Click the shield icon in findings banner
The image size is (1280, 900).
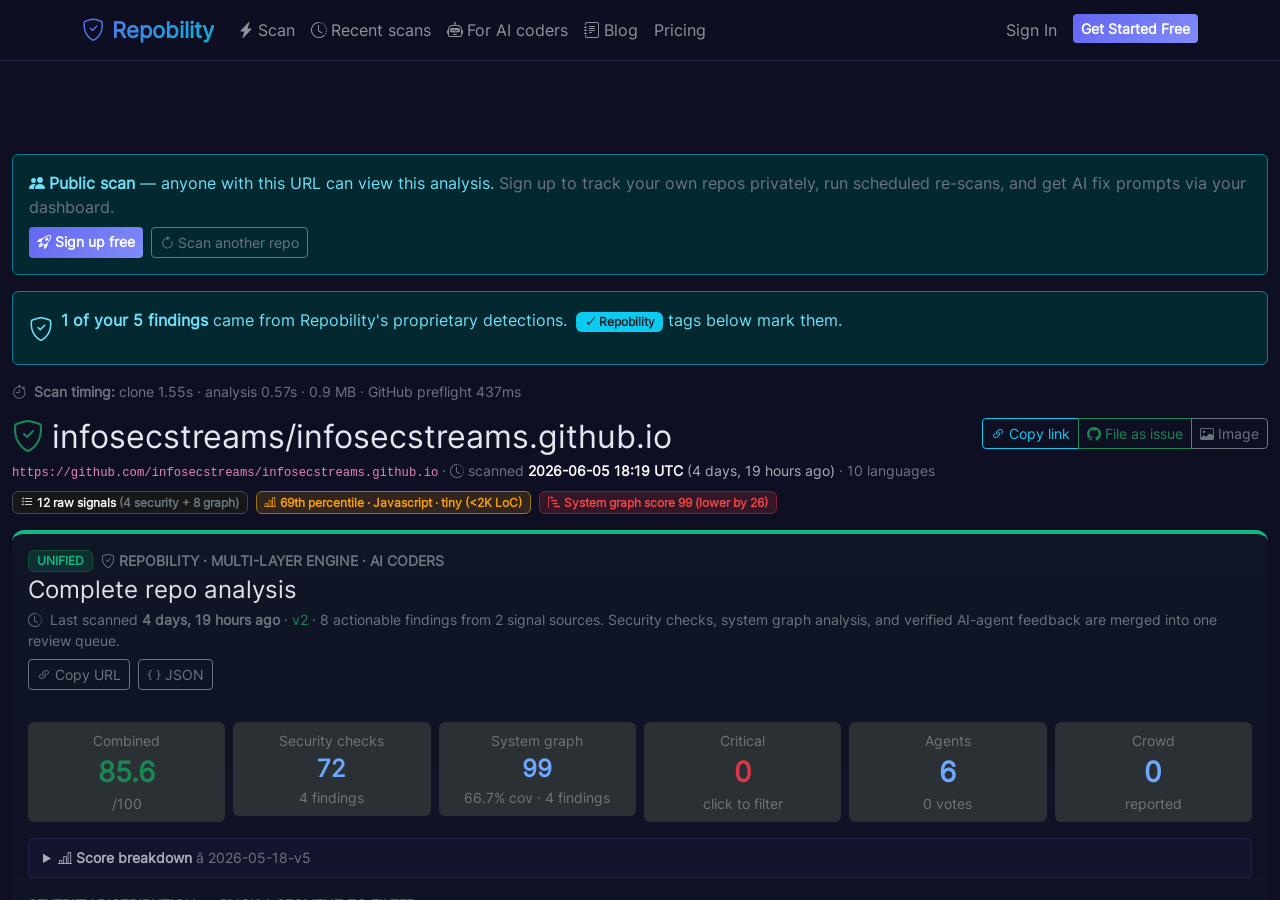click(x=41, y=328)
